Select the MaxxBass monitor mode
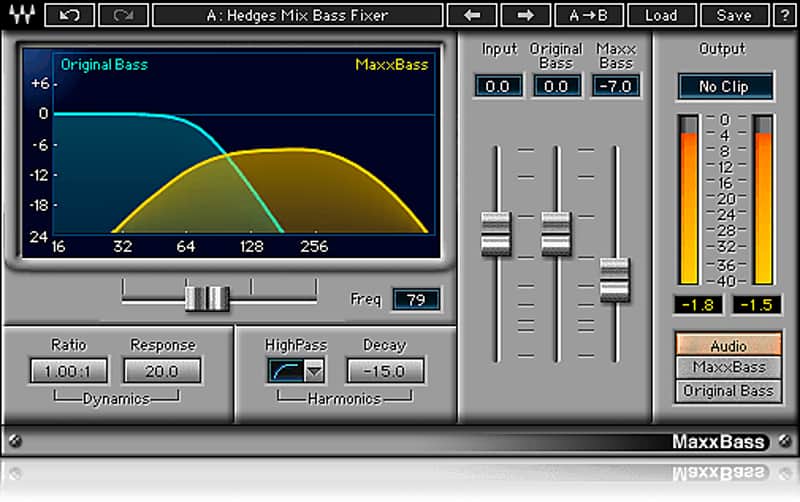This screenshot has width=800, height=502. (728, 367)
